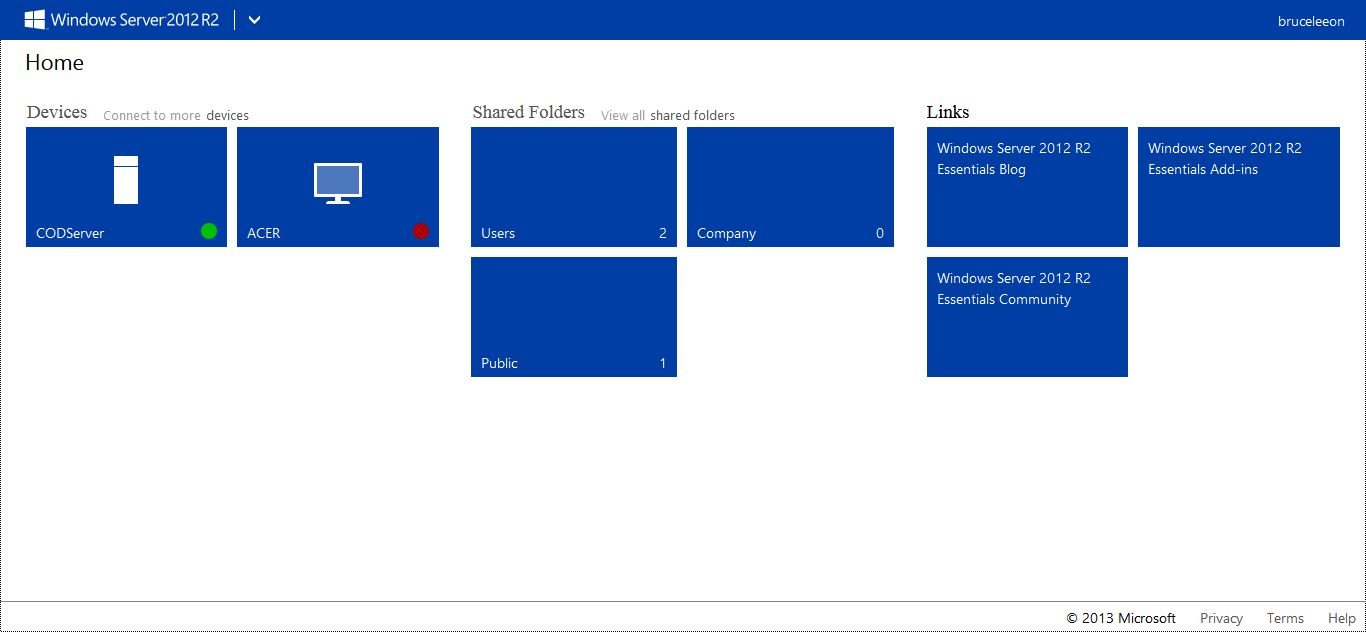This screenshot has width=1366, height=632.
Task: Click the Windows logo icon in header
Action: tap(35, 19)
